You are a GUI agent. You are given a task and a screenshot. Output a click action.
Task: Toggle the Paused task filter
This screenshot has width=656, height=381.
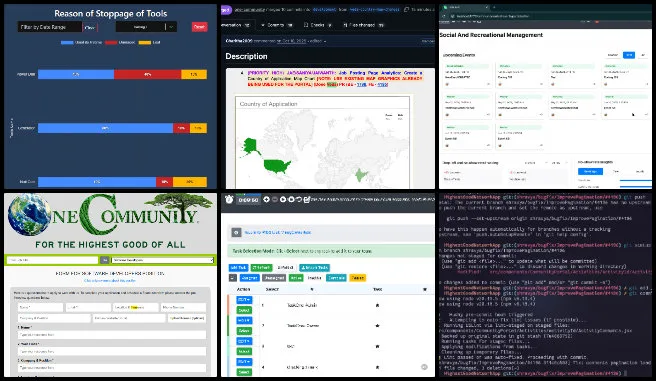click(x=357, y=278)
